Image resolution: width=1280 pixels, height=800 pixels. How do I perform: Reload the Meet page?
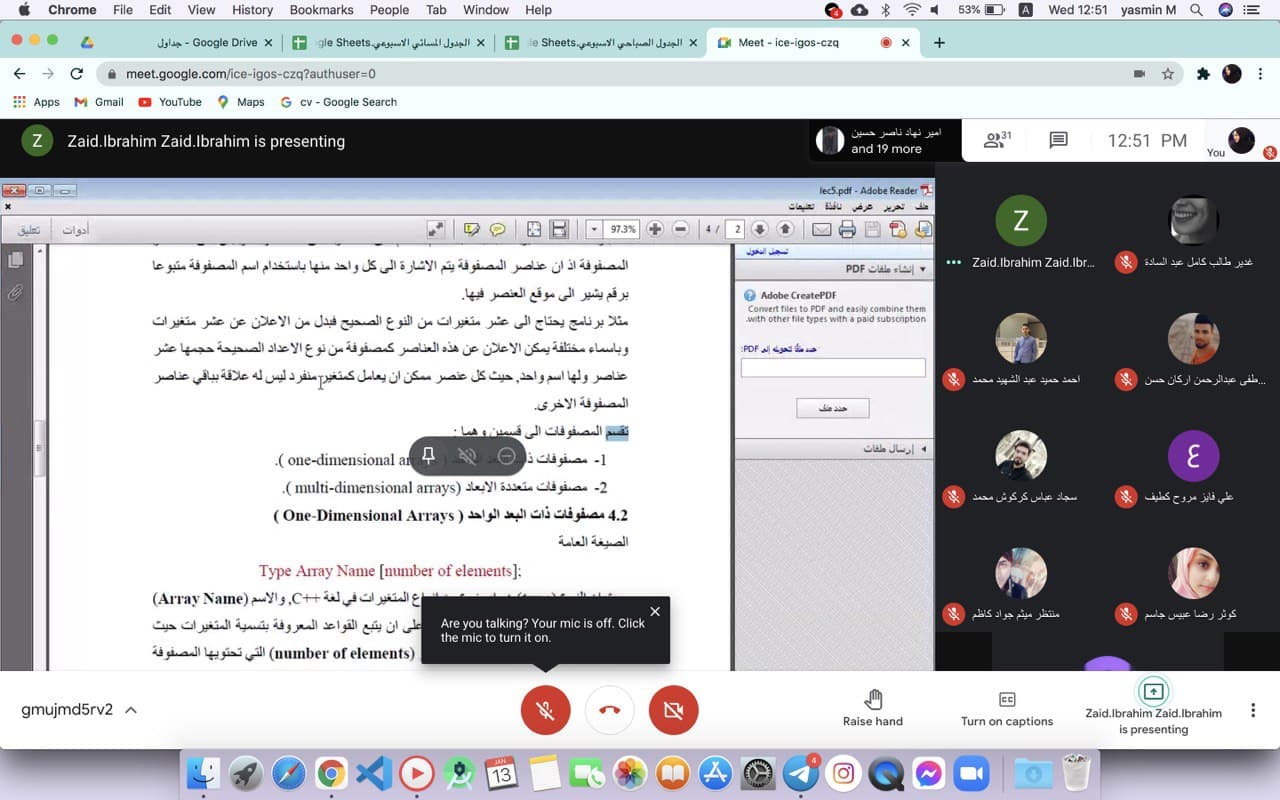77,74
